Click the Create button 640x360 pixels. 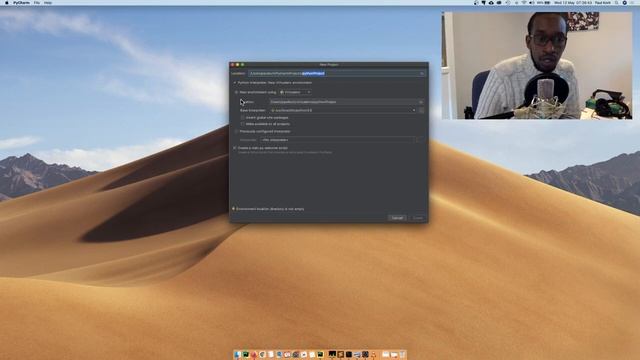418,218
